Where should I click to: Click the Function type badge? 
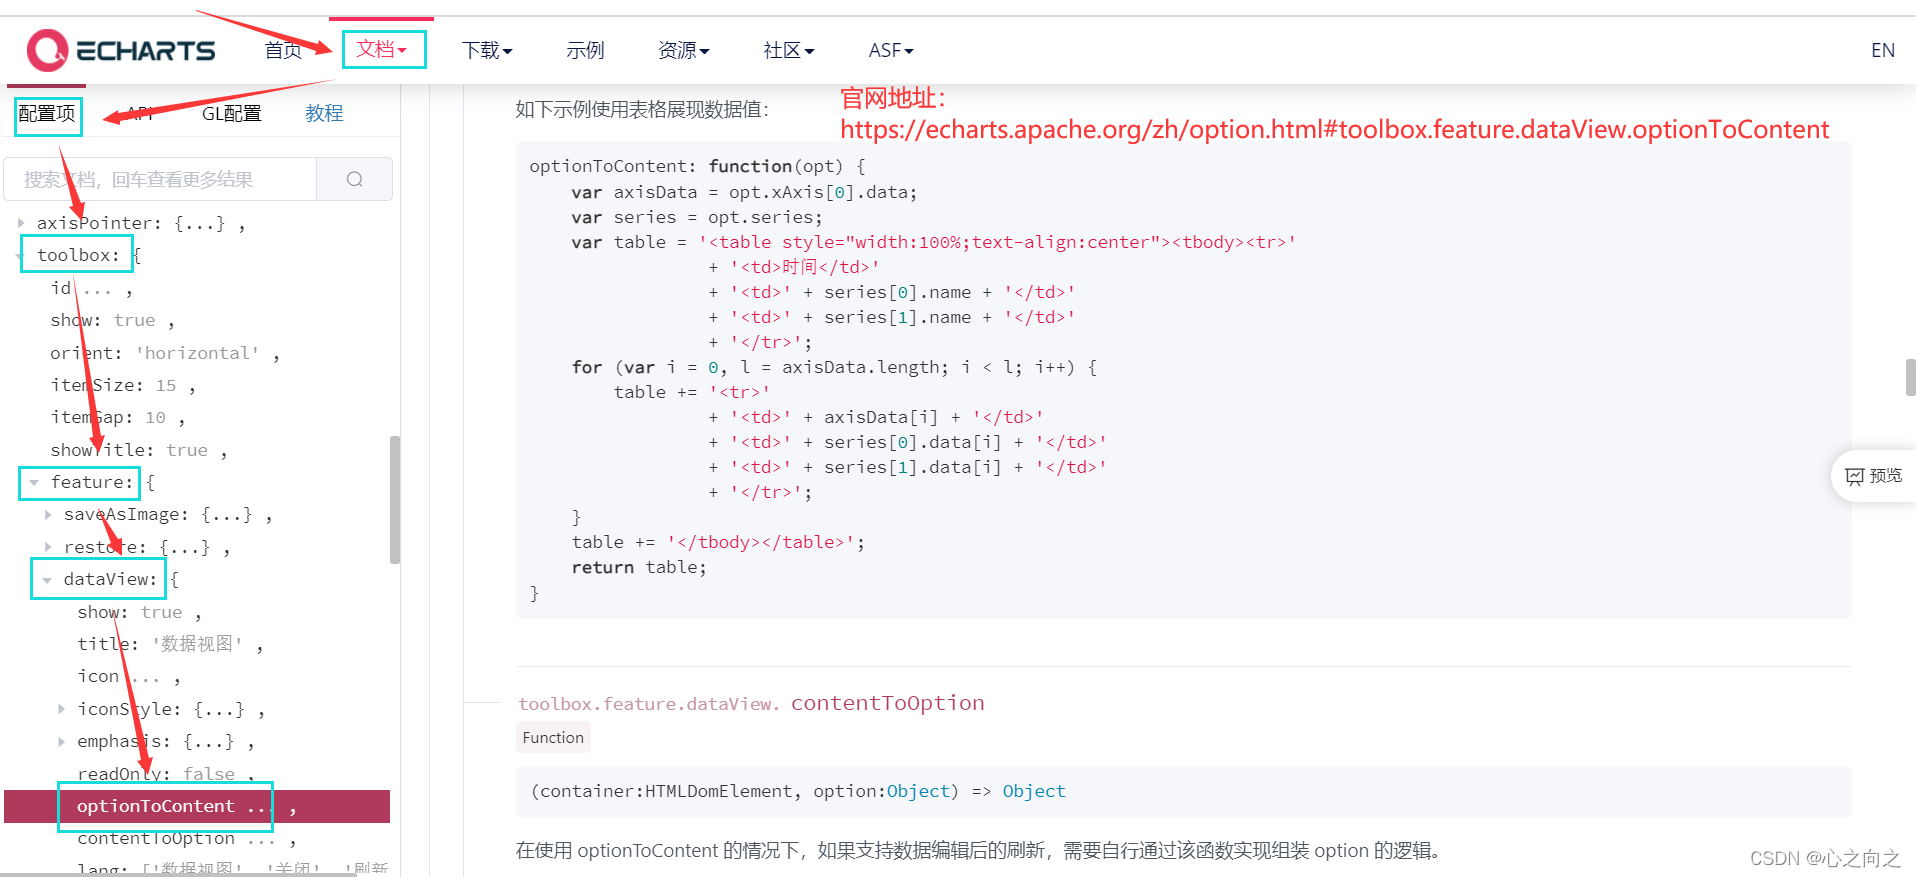pos(553,737)
